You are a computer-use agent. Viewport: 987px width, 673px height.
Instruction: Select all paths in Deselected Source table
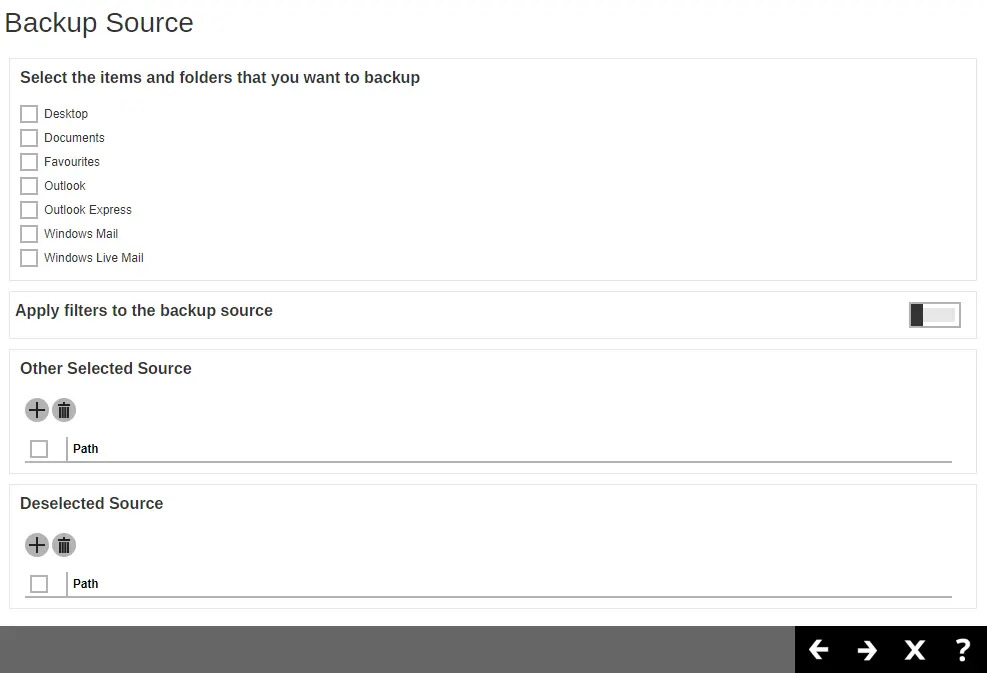pyautogui.click(x=39, y=584)
